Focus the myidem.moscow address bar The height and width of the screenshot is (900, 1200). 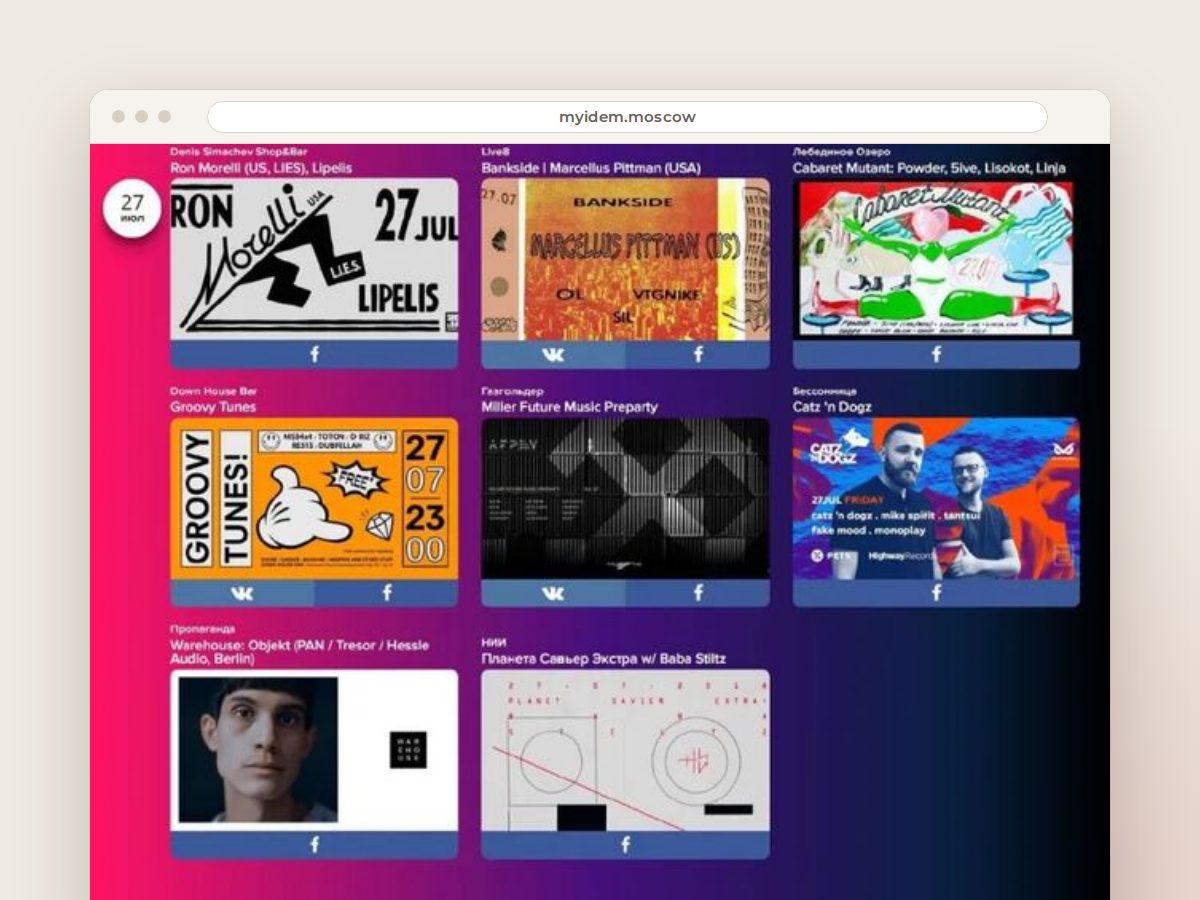[627, 117]
